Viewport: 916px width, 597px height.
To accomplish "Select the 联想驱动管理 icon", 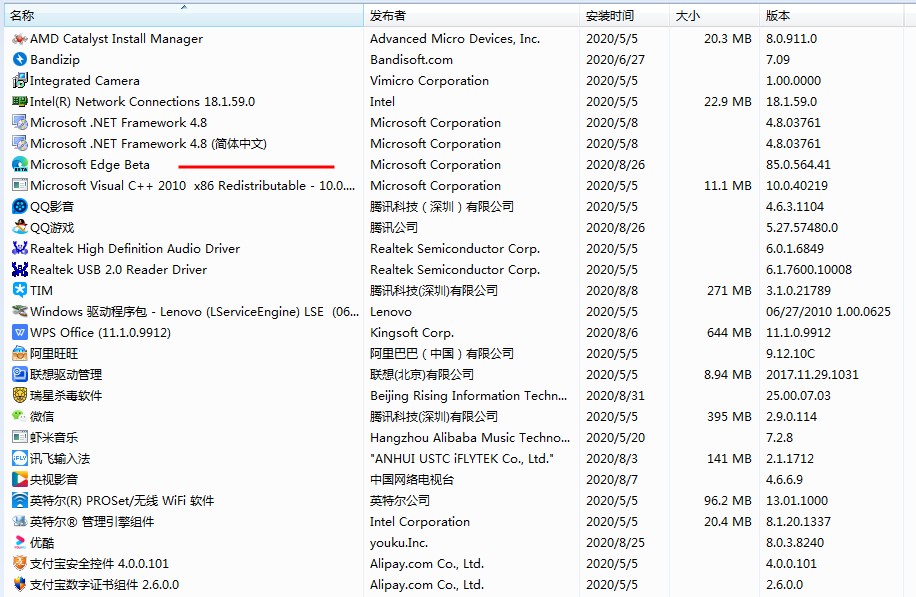I will [x=20, y=374].
